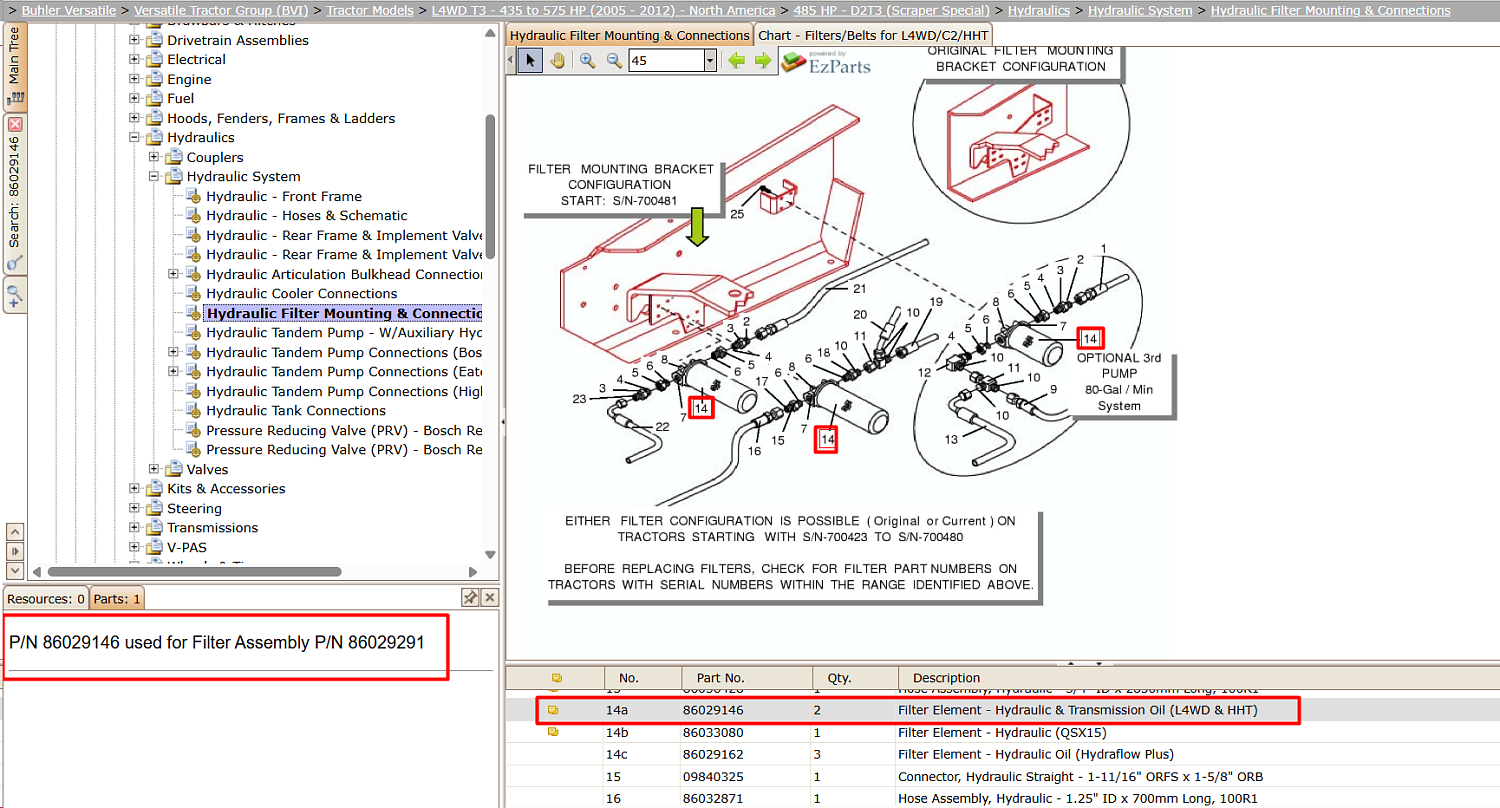
Task: Click the play-style middle button beside tree
Action: (15, 551)
